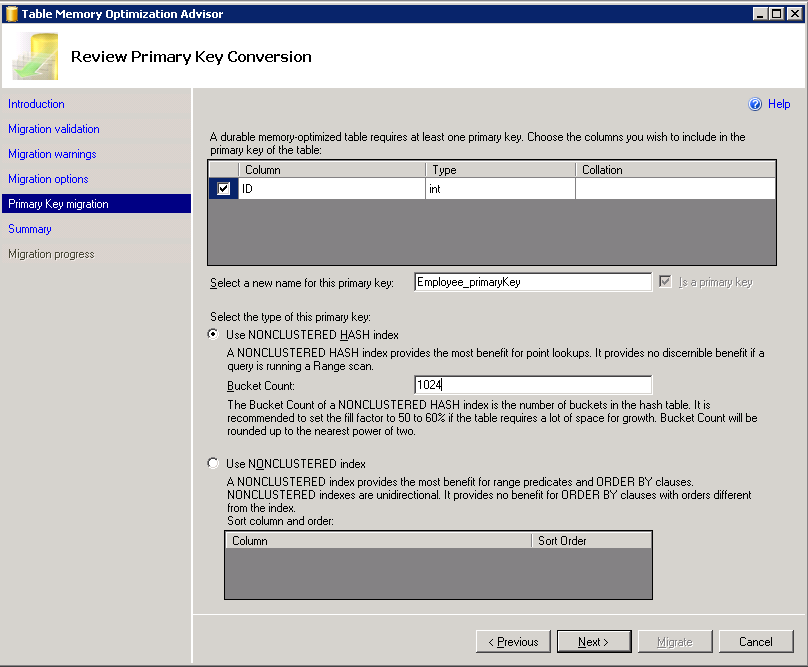Image resolution: width=808 pixels, height=667 pixels.
Task: Click the Table Memory Optimization Advisor title icon
Action: [x=11, y=14]
